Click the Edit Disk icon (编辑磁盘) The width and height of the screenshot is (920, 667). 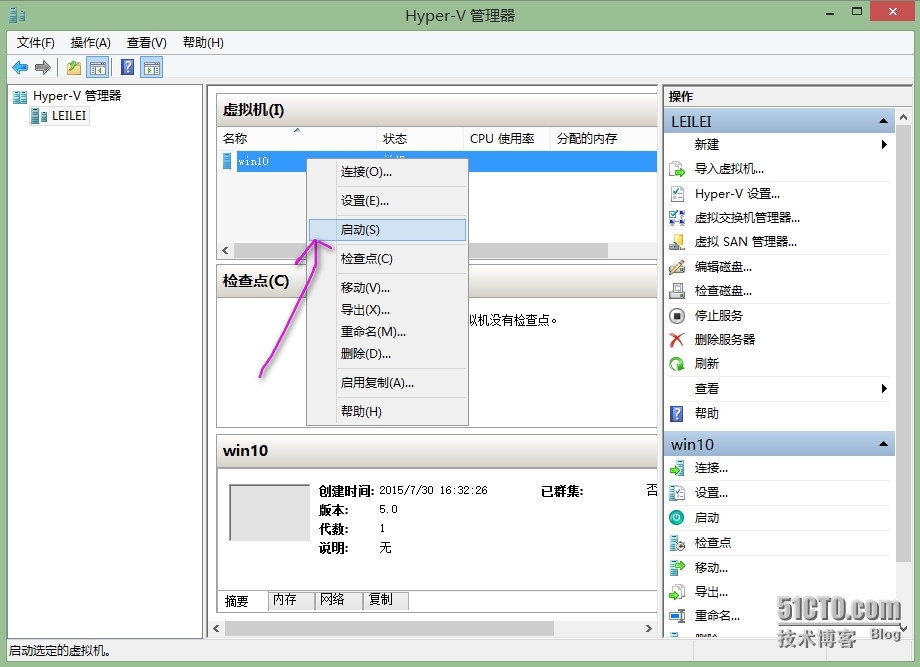point(677,267)
